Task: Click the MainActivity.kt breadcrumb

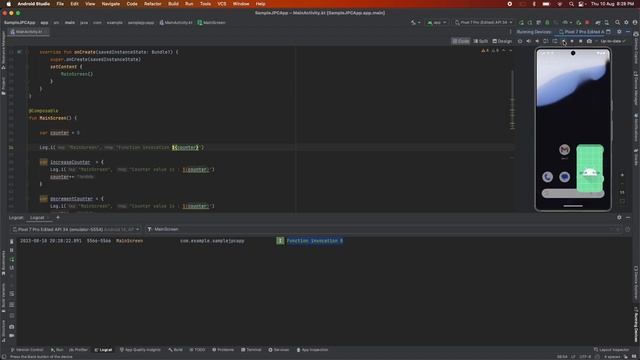Action: [176, 22]
